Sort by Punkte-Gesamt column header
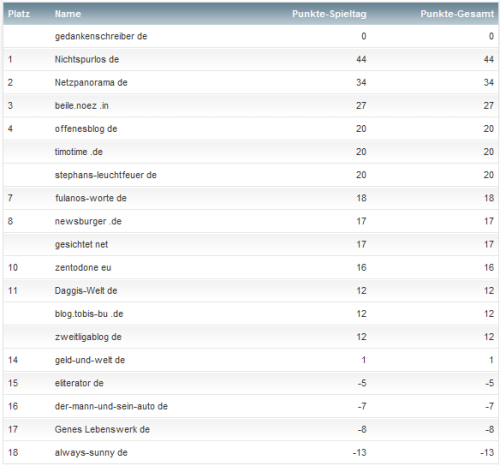The width and height of the screenshot is (500, 466). 457,14
